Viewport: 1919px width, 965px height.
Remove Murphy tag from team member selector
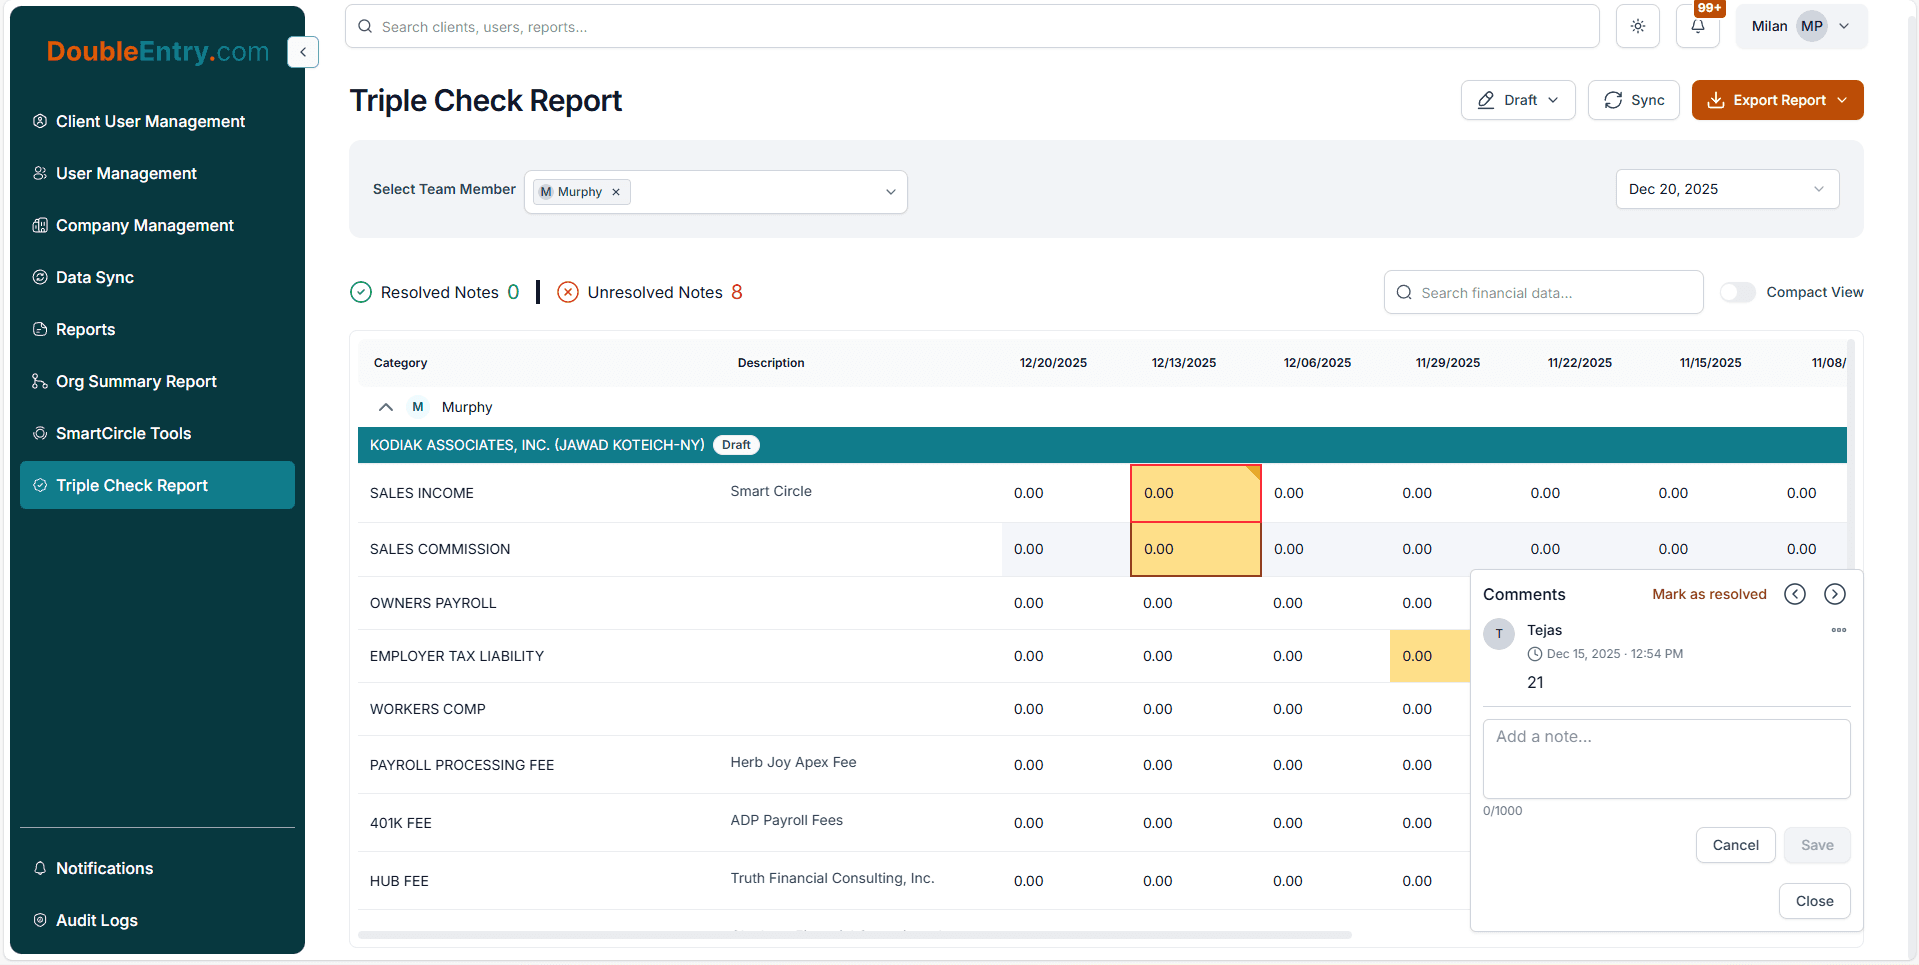click(x=616, y=192)
